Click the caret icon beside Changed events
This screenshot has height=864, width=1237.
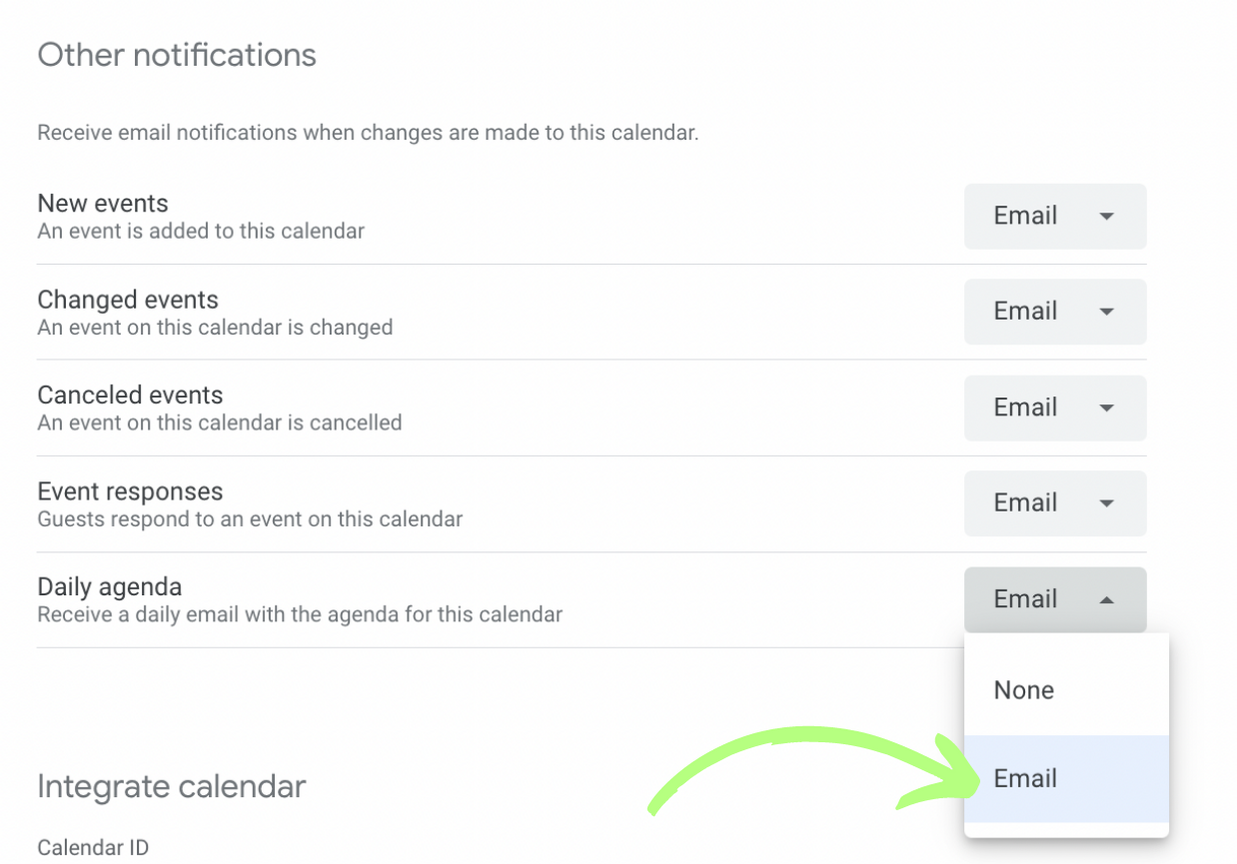1106,312
